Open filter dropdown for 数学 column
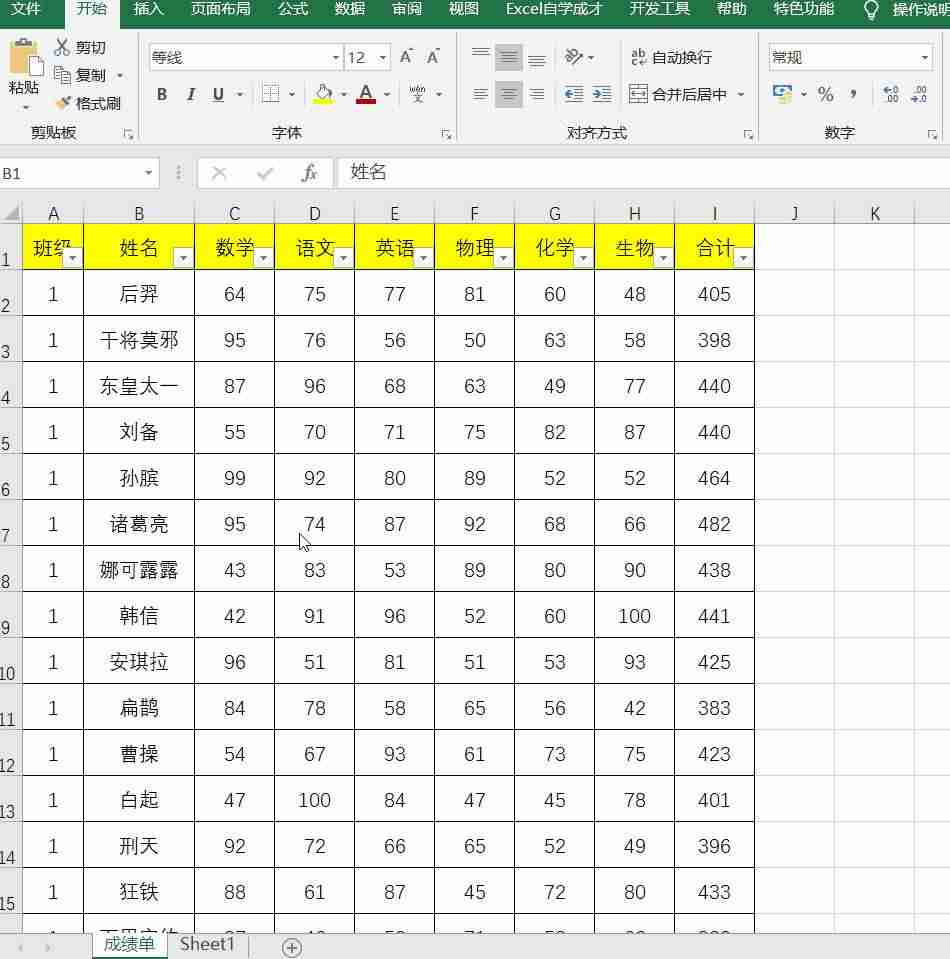Image resolution: width=950 pixels, height=959 pixels. pyautogui.click(x=263, y=258)
